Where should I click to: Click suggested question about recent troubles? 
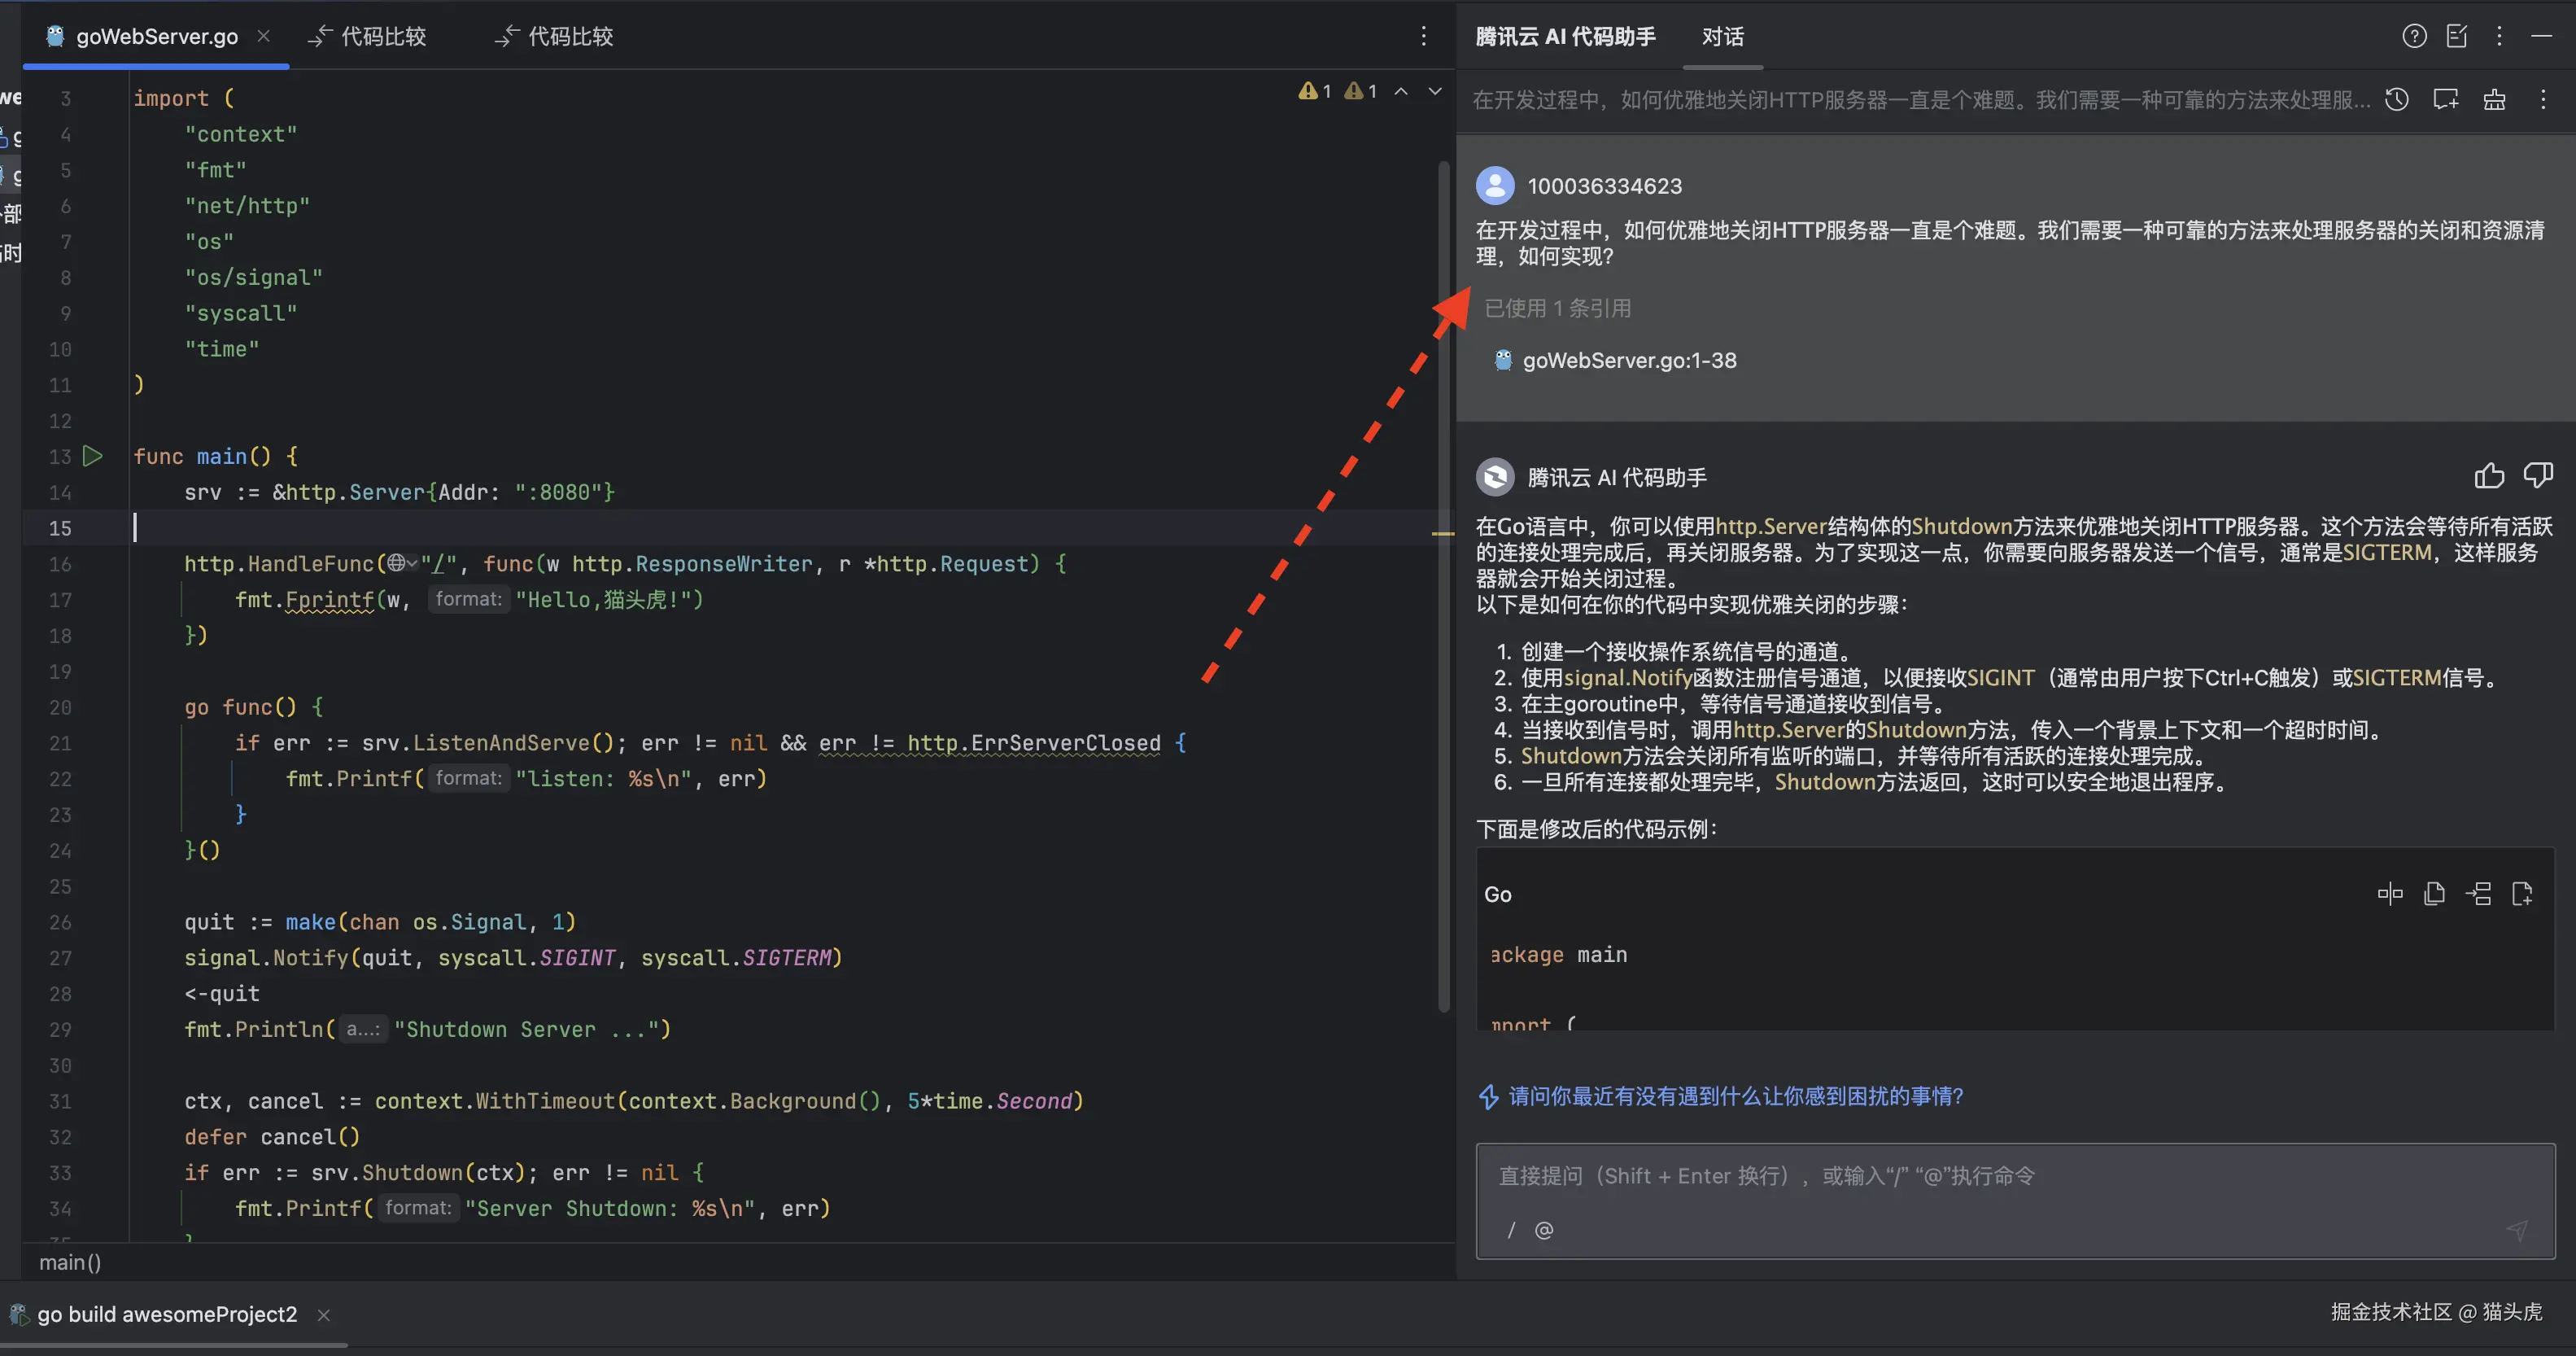(x=1735, y=1096)
